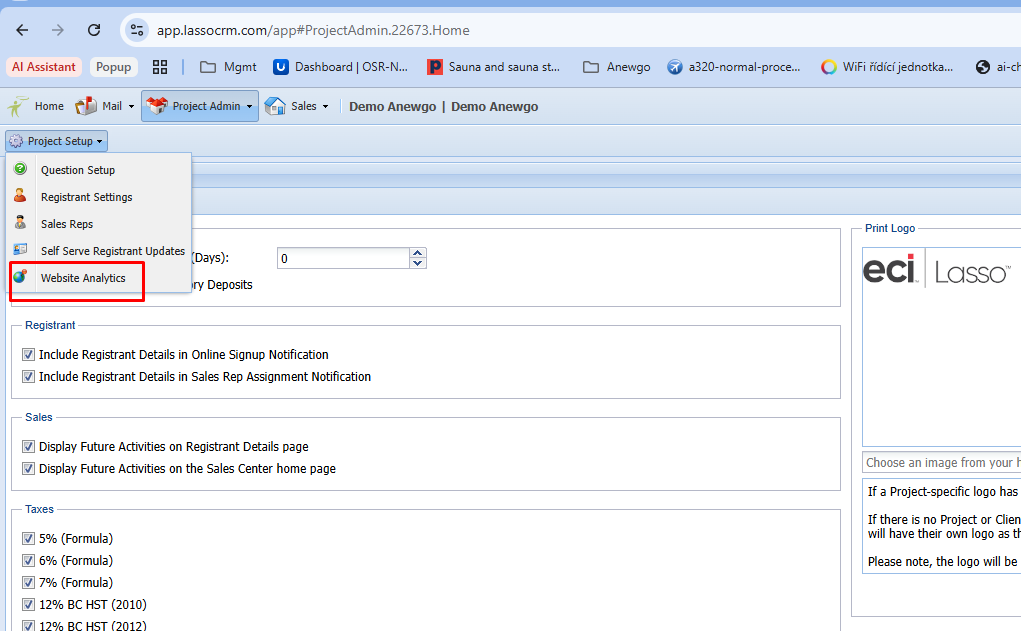Select Website Analytics from the menu

83,278
